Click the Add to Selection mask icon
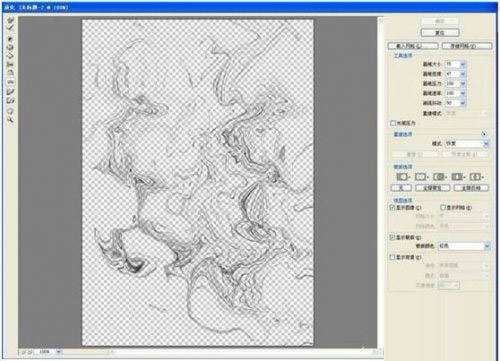 click(421, 176)
